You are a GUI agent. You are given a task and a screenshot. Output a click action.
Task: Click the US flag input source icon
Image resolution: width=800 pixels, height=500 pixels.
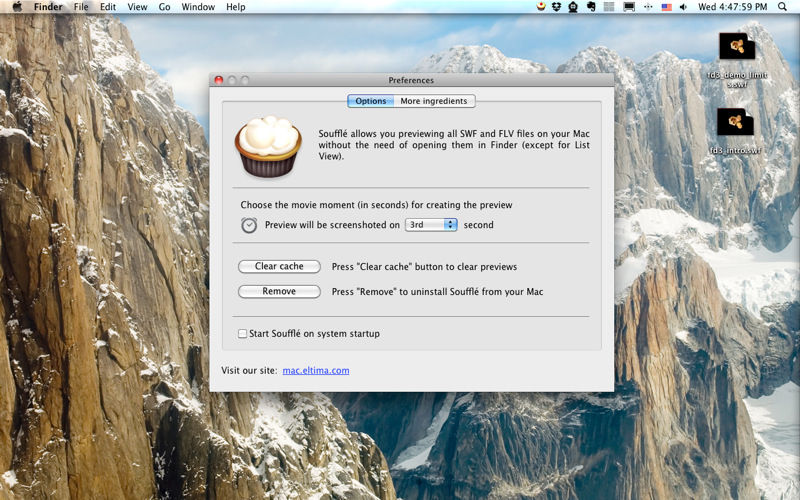pyautogui.click(x=666, y=7)
